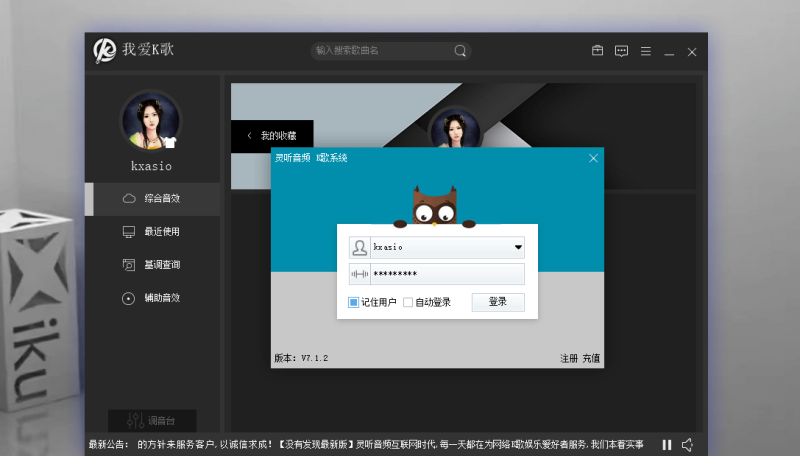Uncheck the 记住用户 checkbox

point(353,302)
